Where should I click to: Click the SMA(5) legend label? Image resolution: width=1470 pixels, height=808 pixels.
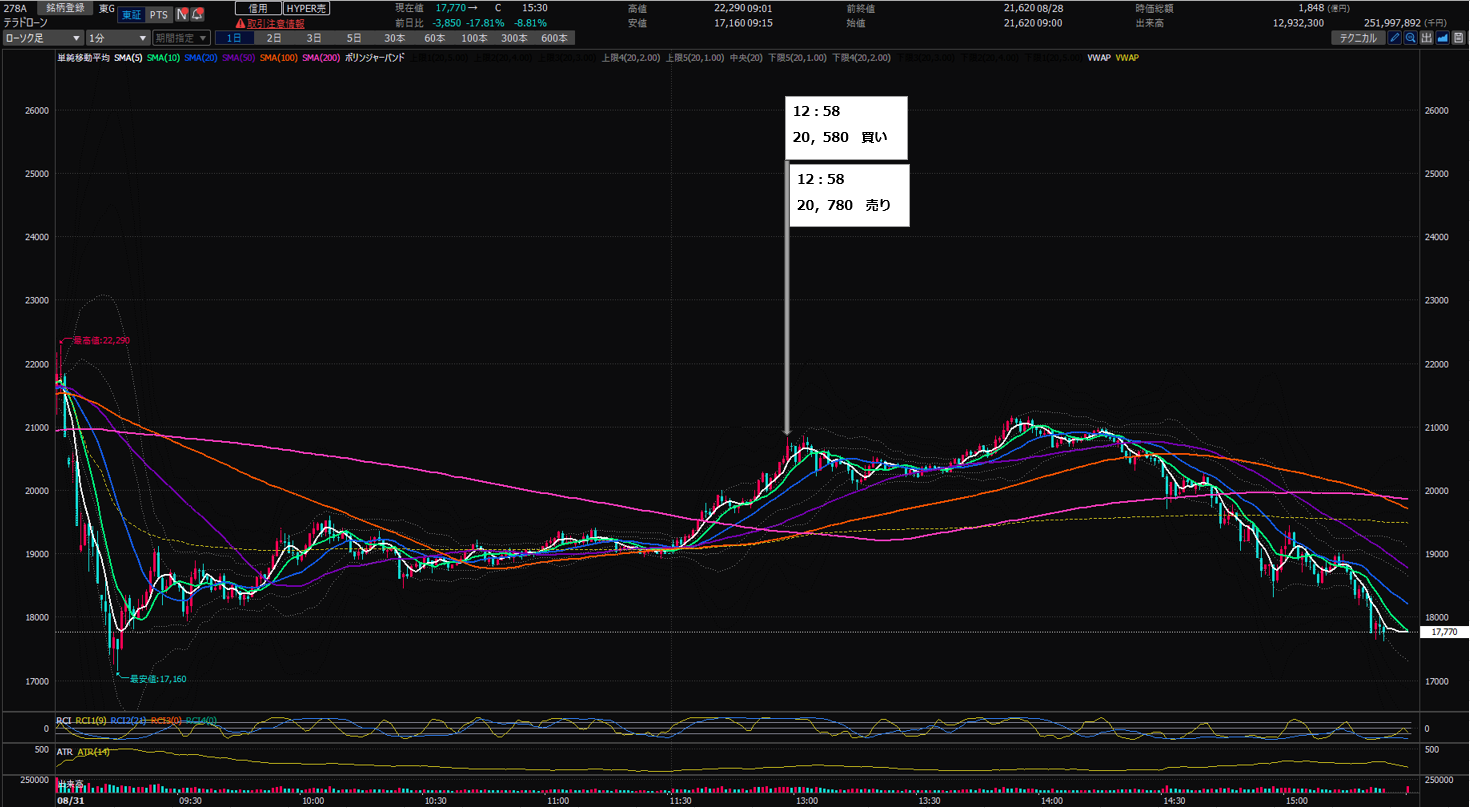pos(127,58)
